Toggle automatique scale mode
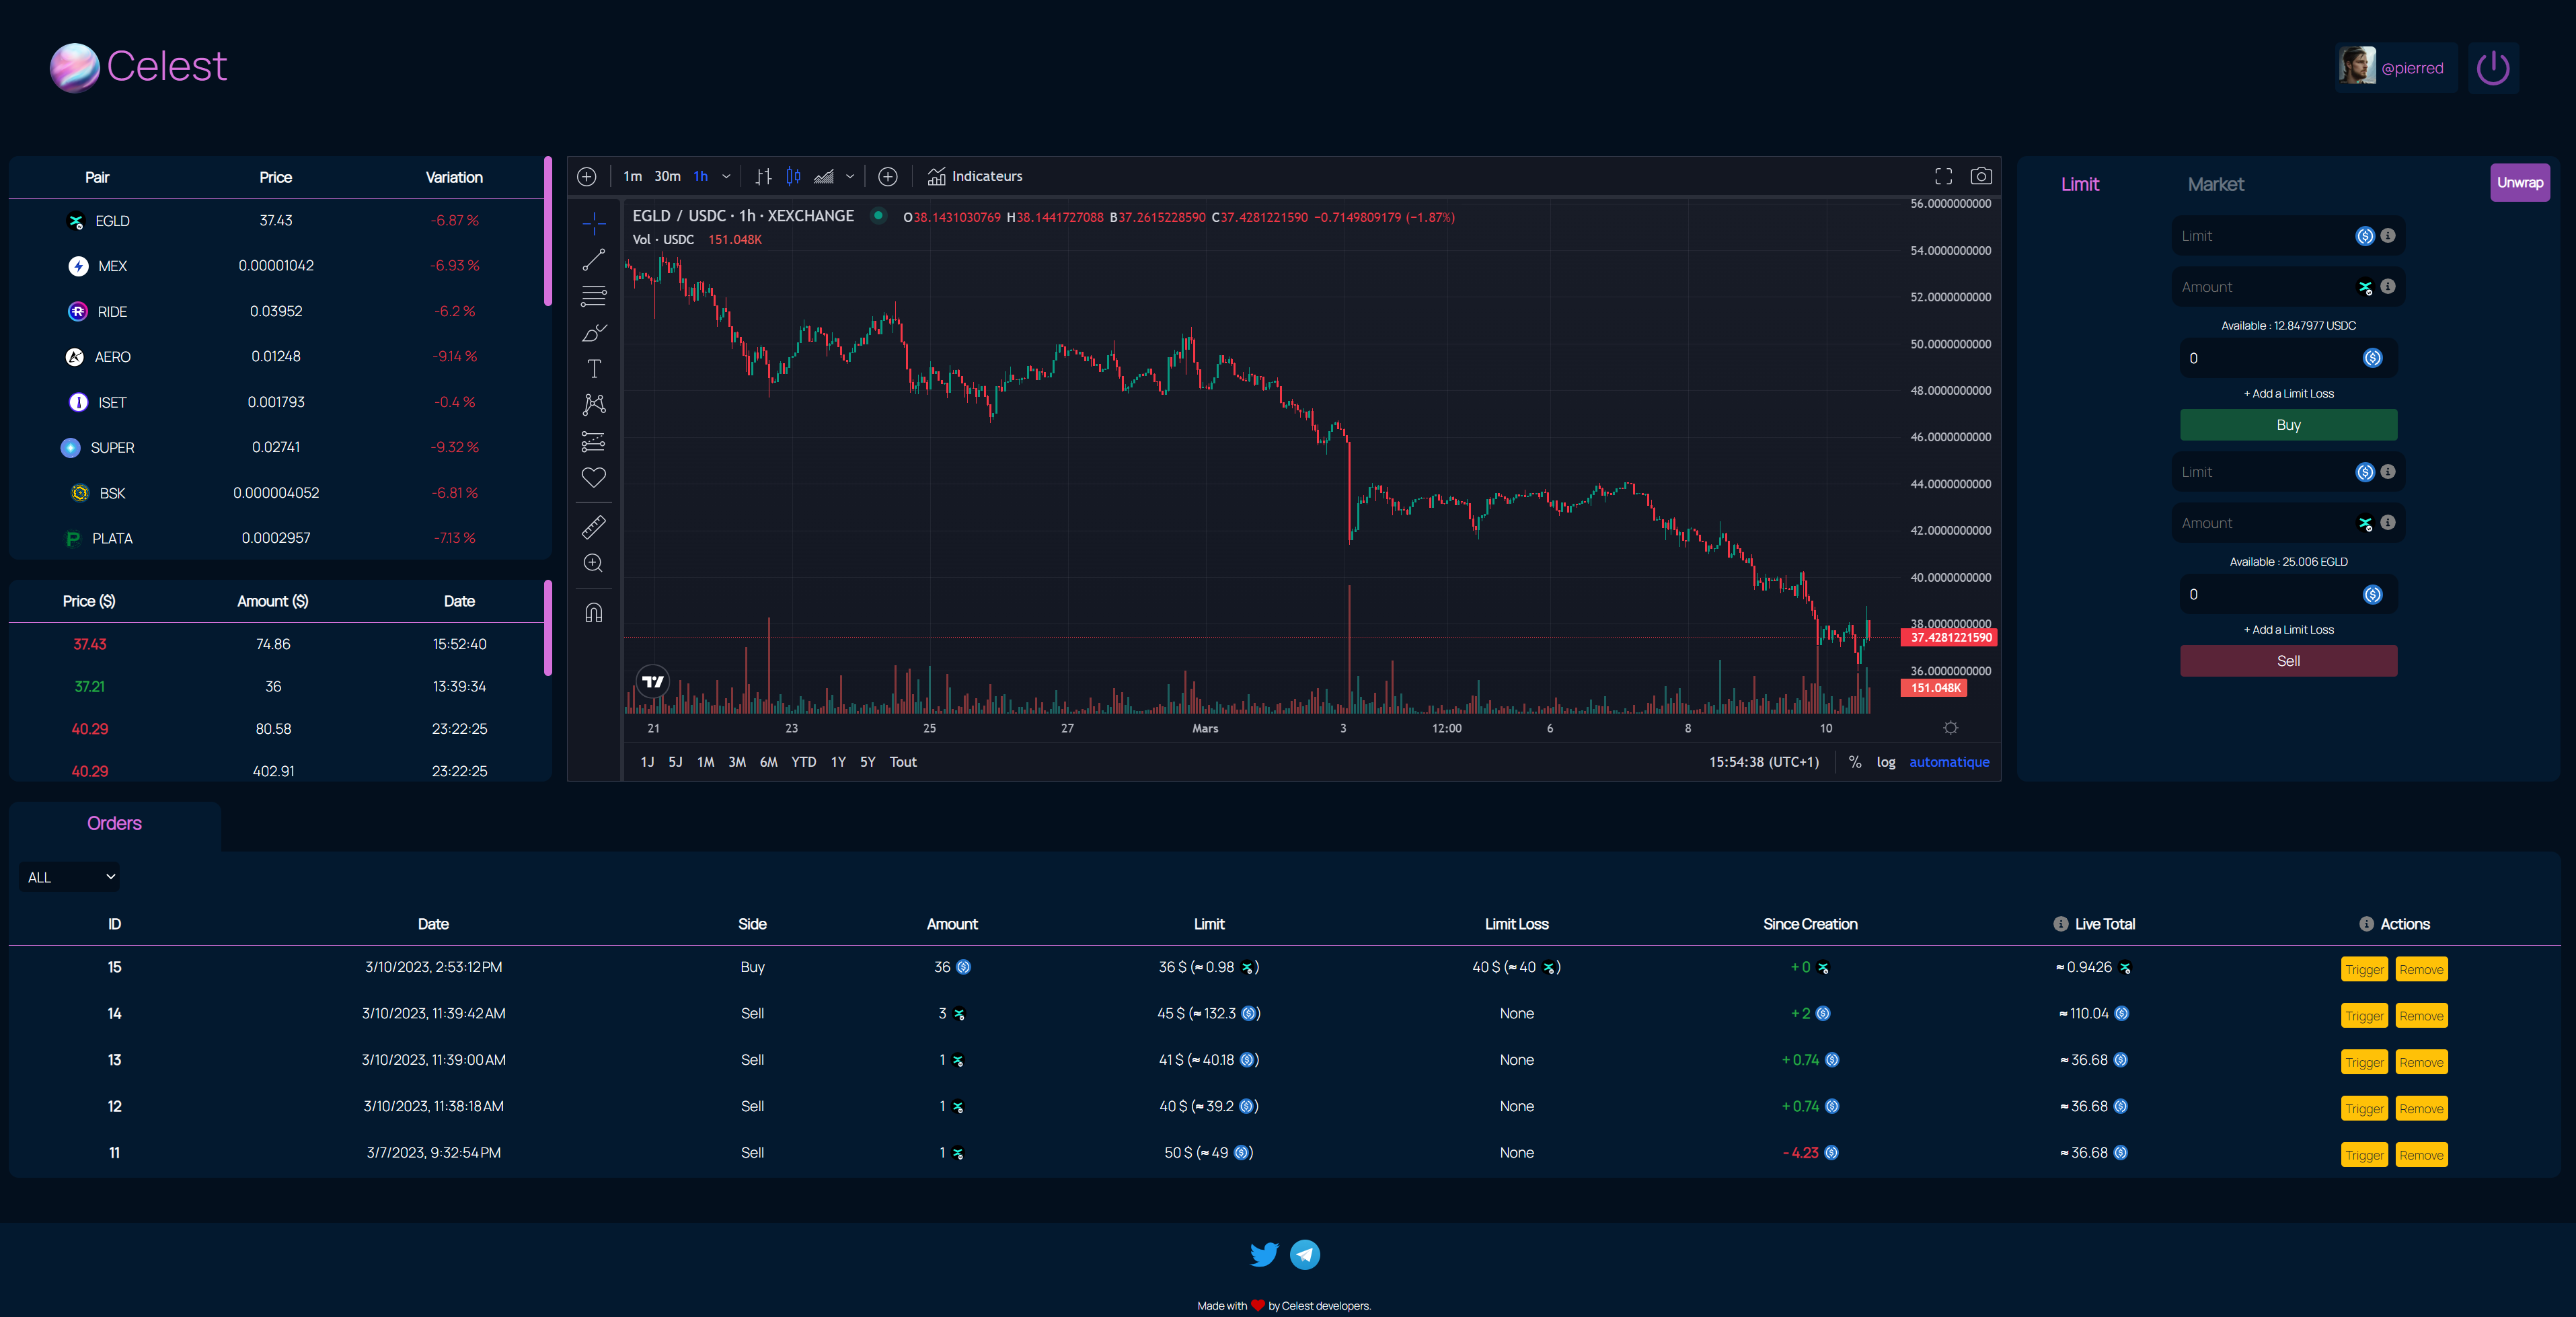This screenshot has width=2576, height=1317. (1949, 762)
